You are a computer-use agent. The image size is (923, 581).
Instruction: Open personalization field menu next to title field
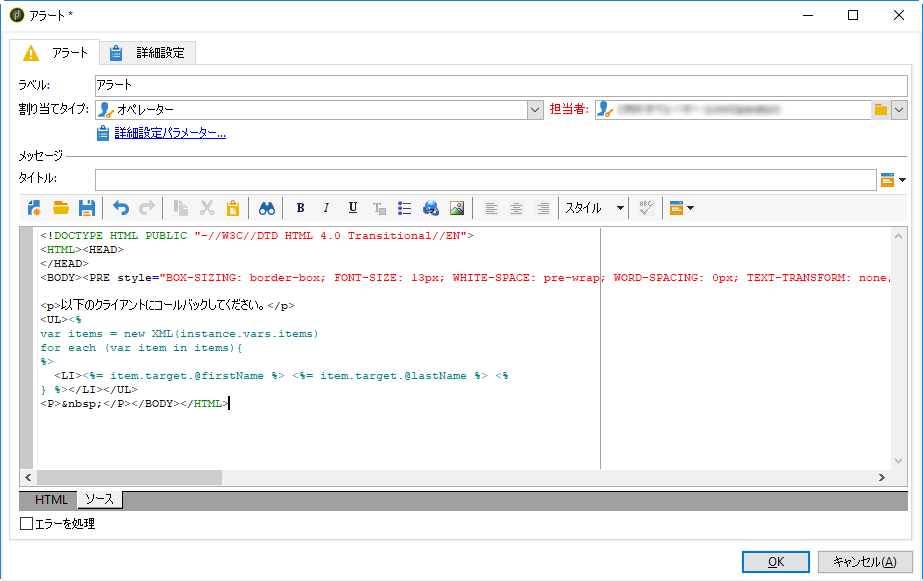(x=892, y=180)
